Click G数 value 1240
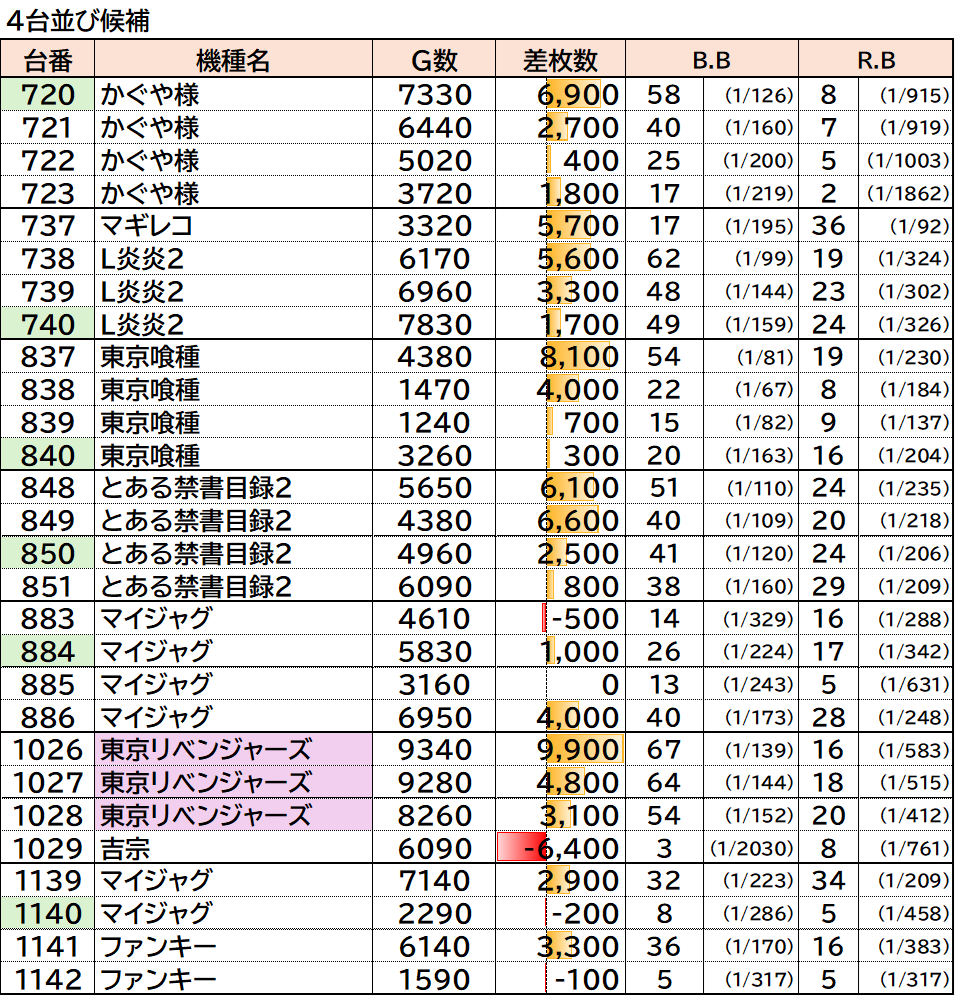This screenshot has height=996, width=955. click(435, 422)
